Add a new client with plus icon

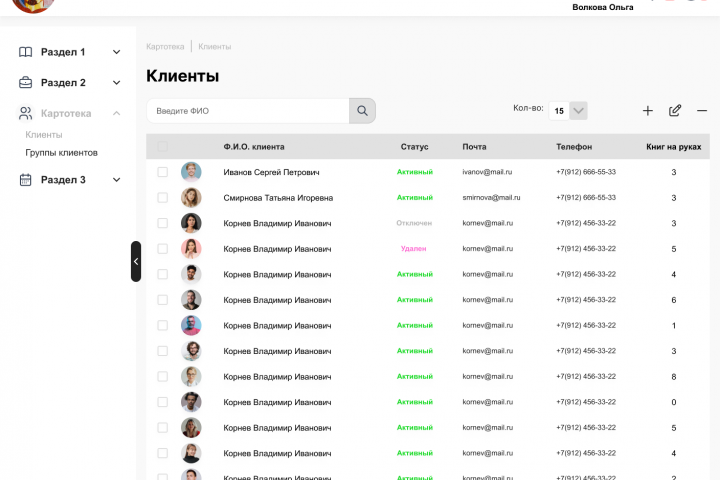tap(647, 111)
